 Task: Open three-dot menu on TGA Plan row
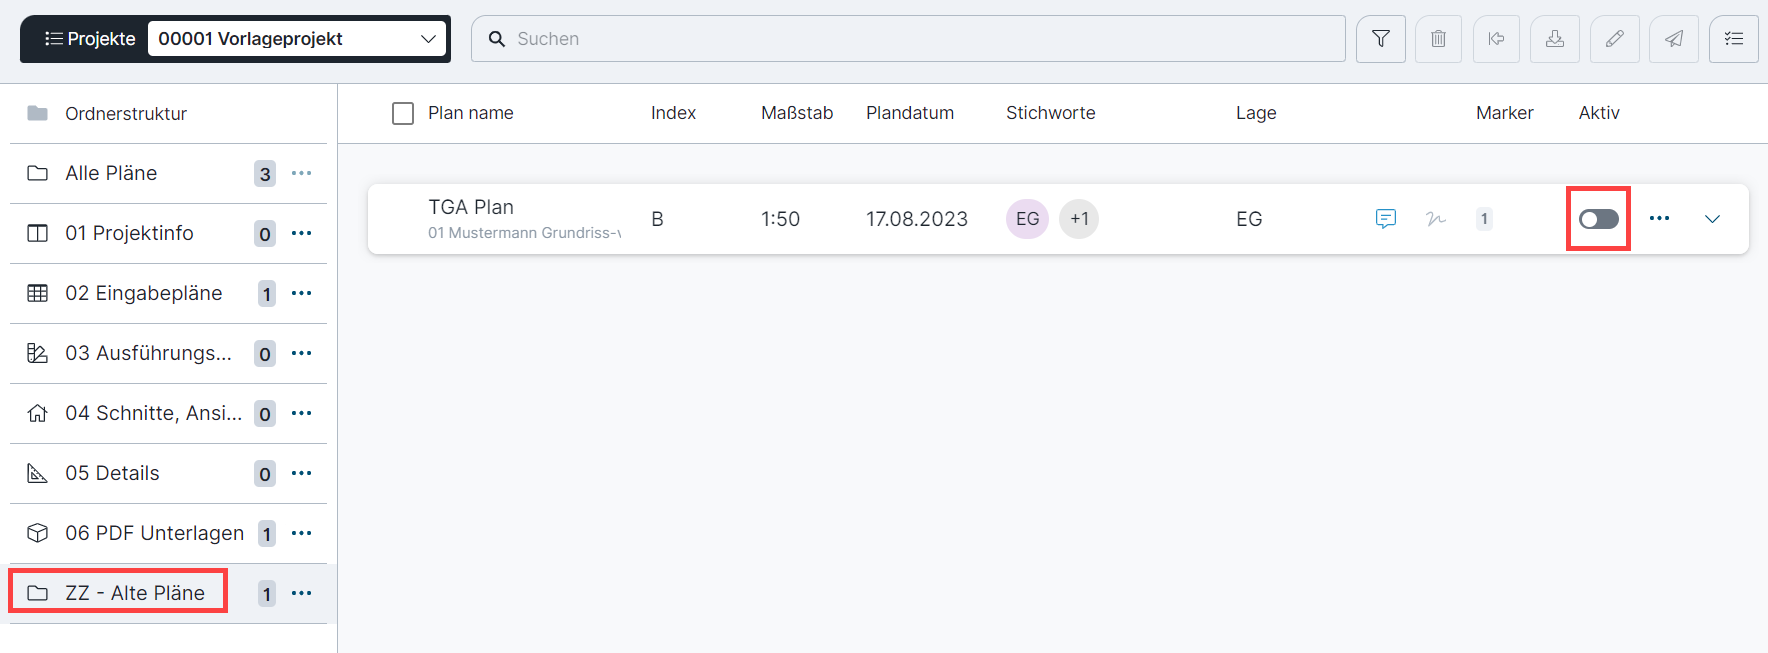pos(1660,218)
